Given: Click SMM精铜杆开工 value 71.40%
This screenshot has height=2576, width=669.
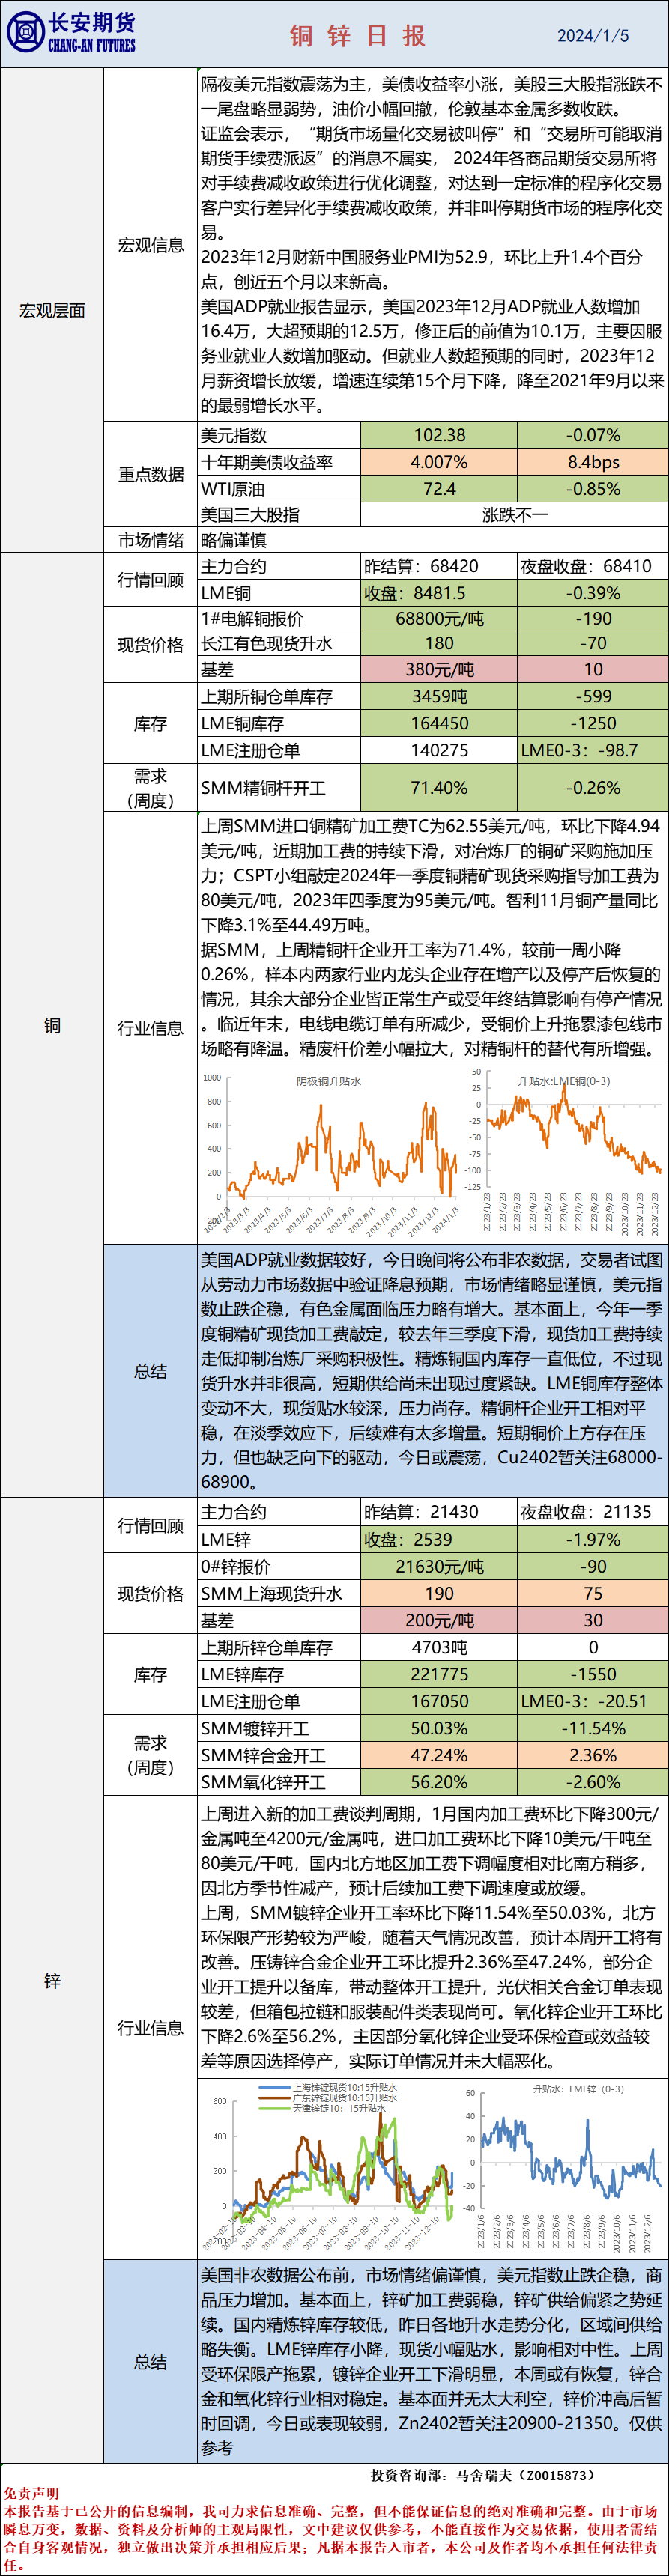Looking at the screenshot, I should (439, 788).
